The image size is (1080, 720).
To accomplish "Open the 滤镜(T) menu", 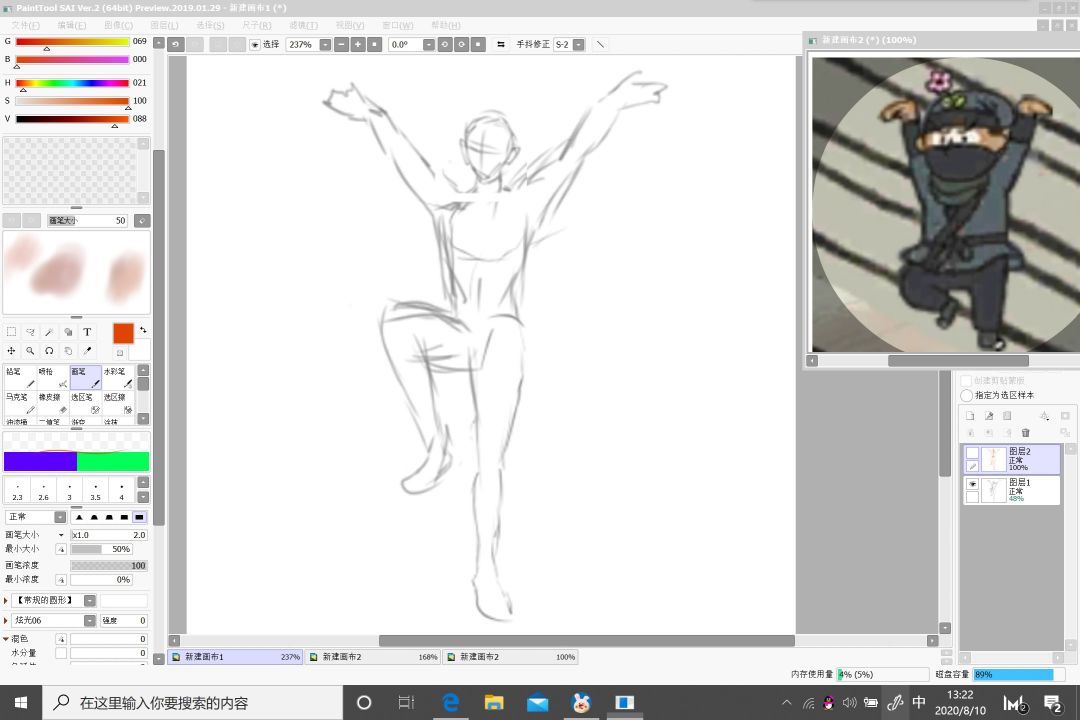I will tap(304, 25).
